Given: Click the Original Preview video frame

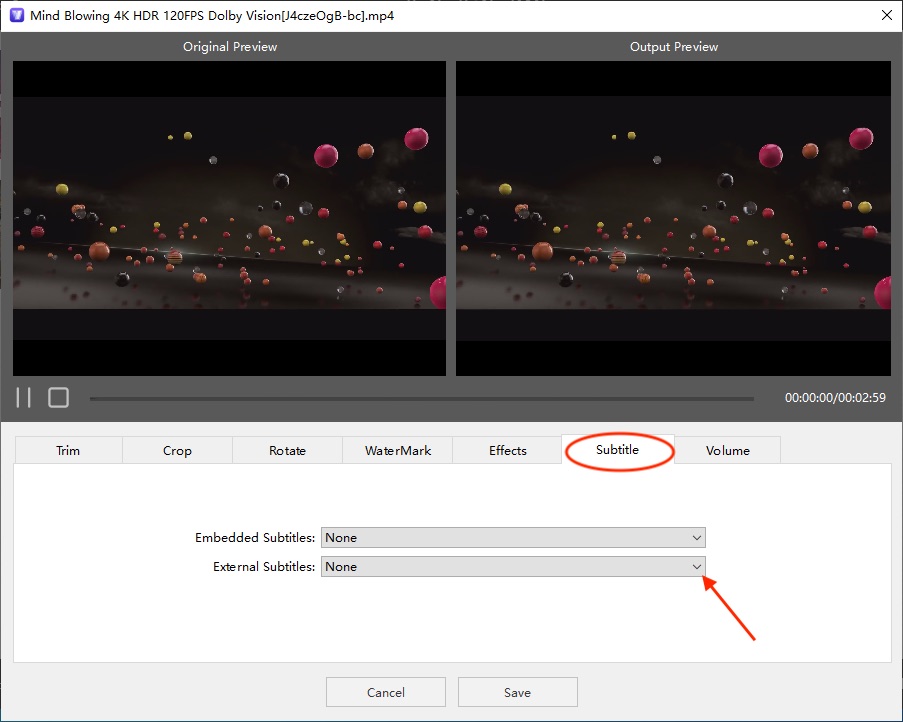Looking at the screenshot, I should click(229, 219).
